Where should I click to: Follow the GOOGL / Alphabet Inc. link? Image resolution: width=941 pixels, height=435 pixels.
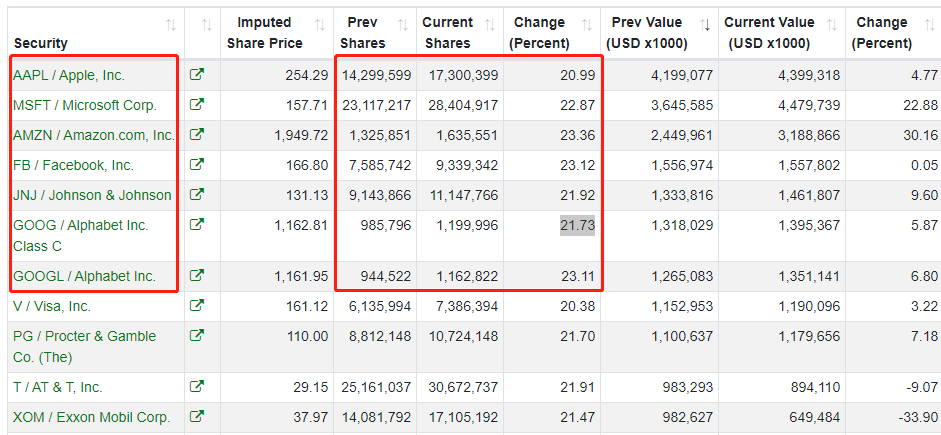tap(84, 275)
